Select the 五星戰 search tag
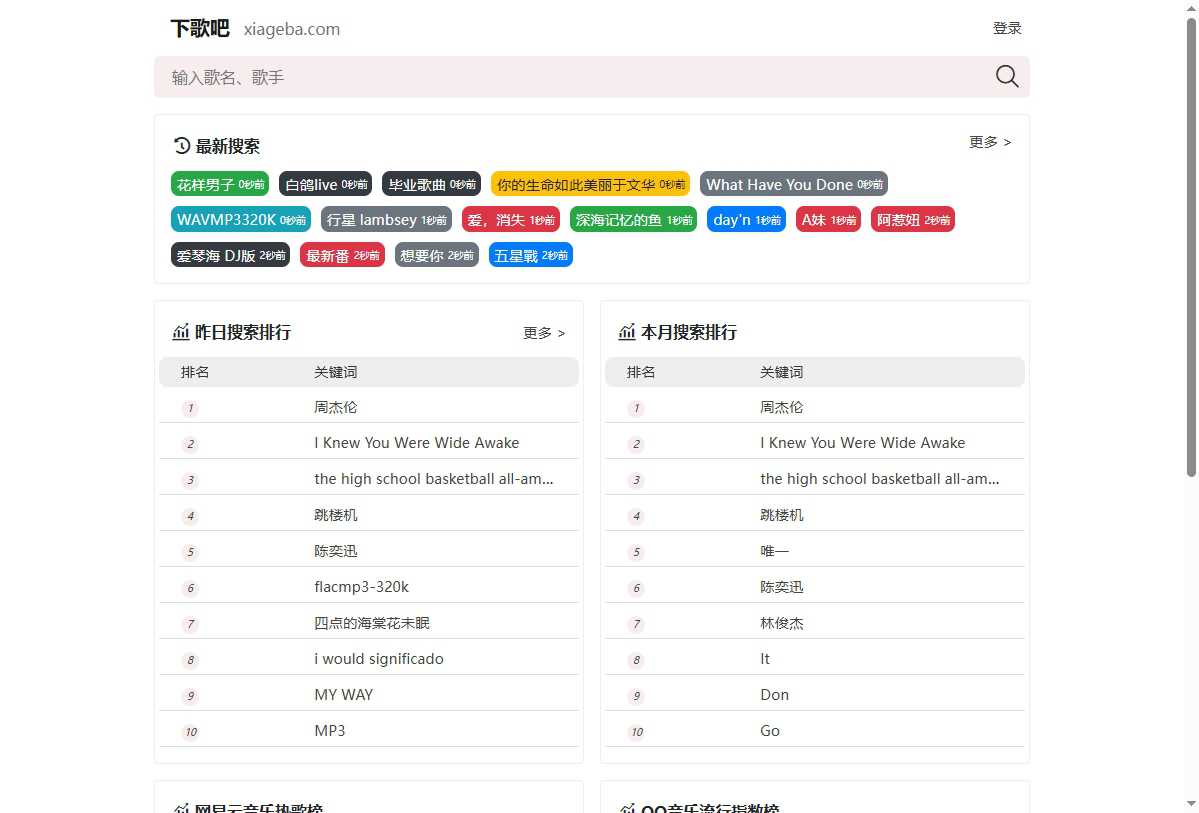This screenshot has height=813, width=1199. (531, 255)
